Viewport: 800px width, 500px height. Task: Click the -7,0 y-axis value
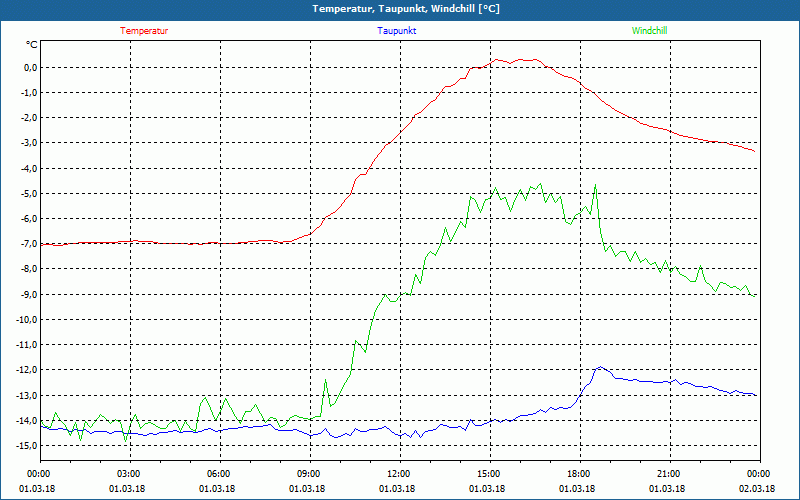pos(29,244)
